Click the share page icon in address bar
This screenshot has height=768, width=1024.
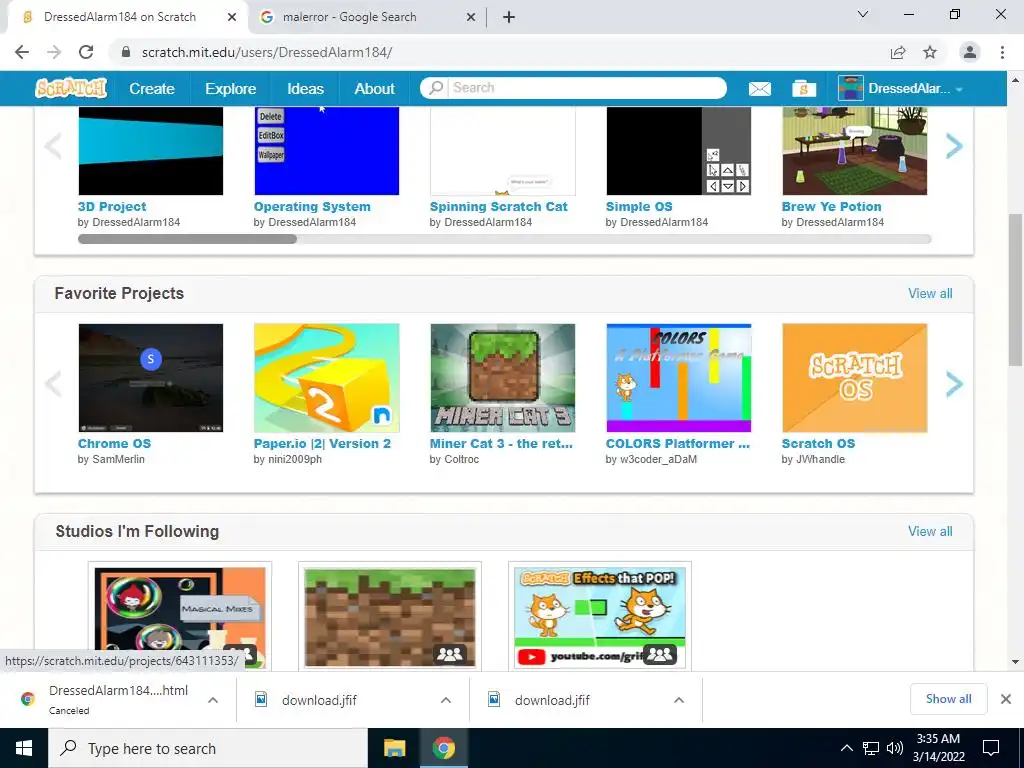click(x=898, y=52)
